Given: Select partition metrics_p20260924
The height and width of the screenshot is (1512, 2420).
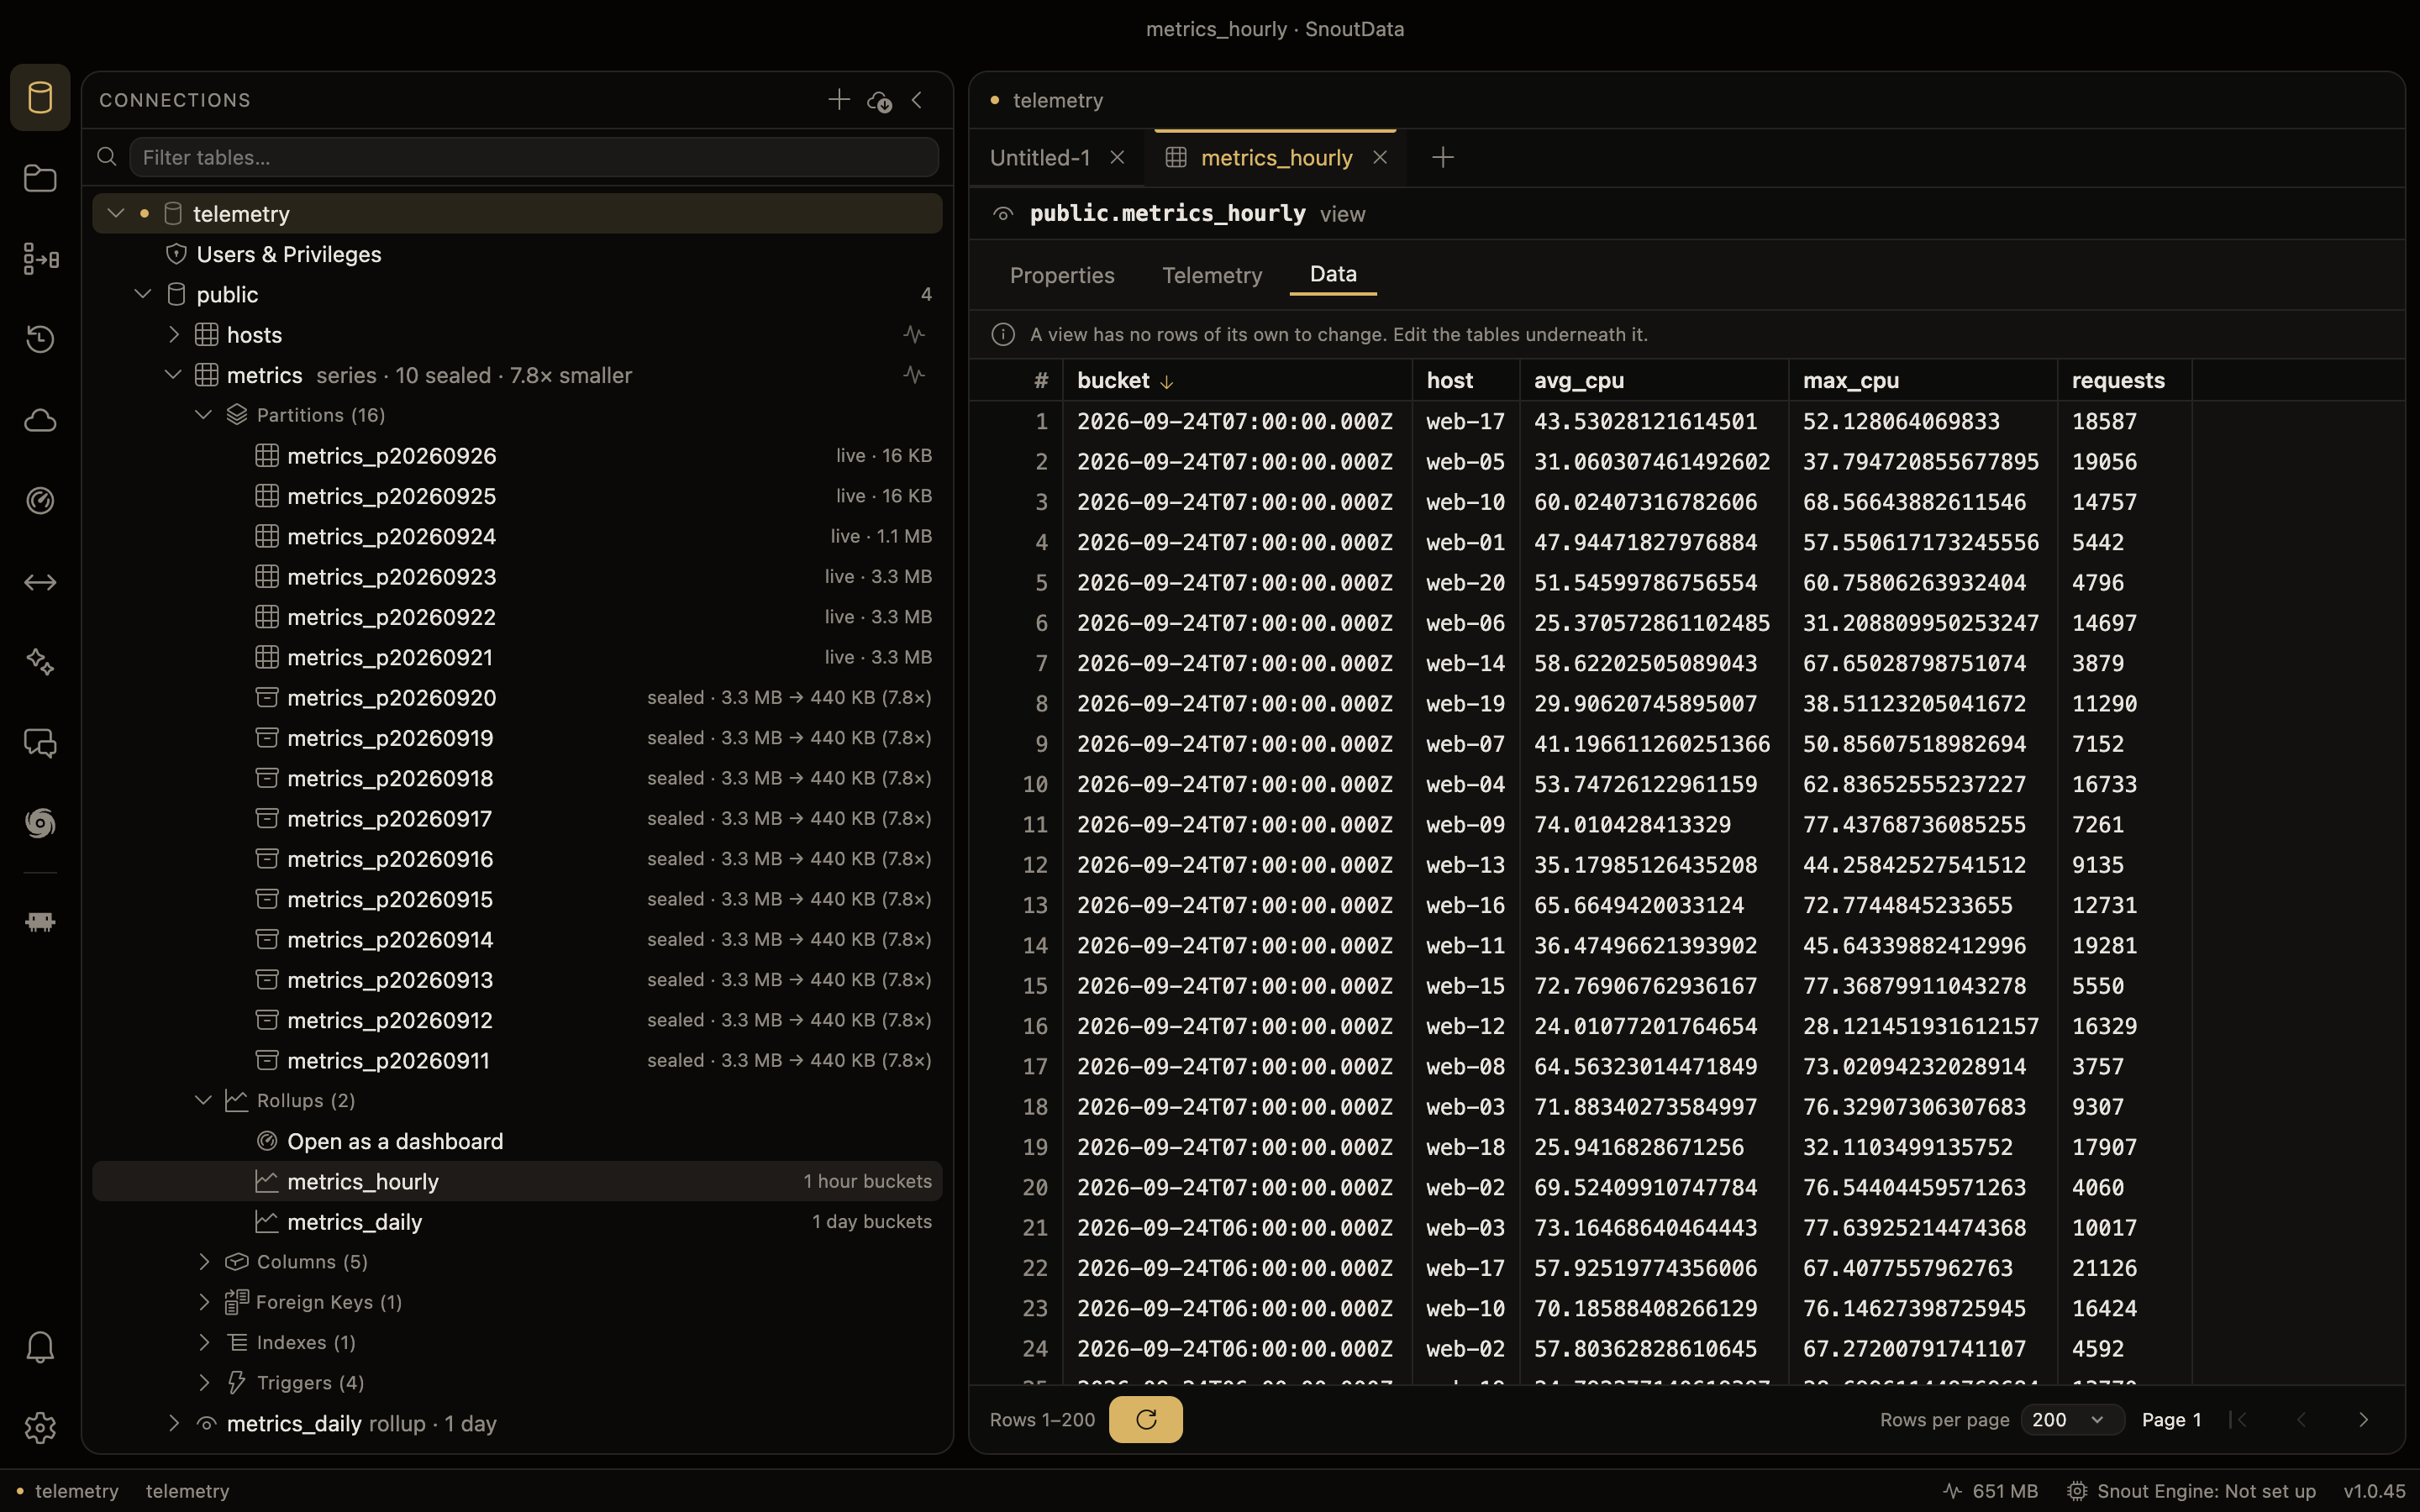Looking at the screenshot, I should point(517,536).
